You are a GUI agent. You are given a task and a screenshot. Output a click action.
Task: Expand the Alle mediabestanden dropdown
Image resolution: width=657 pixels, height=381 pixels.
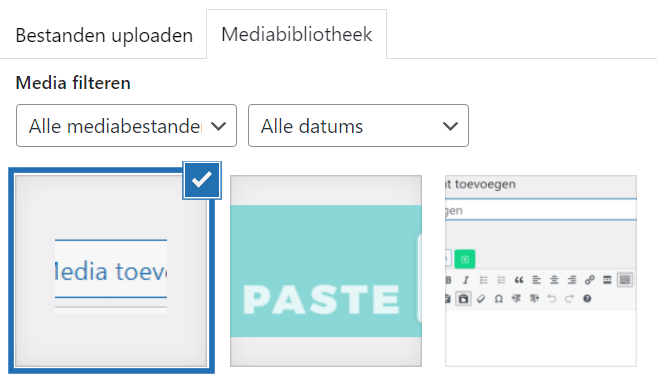click(127, 126)
